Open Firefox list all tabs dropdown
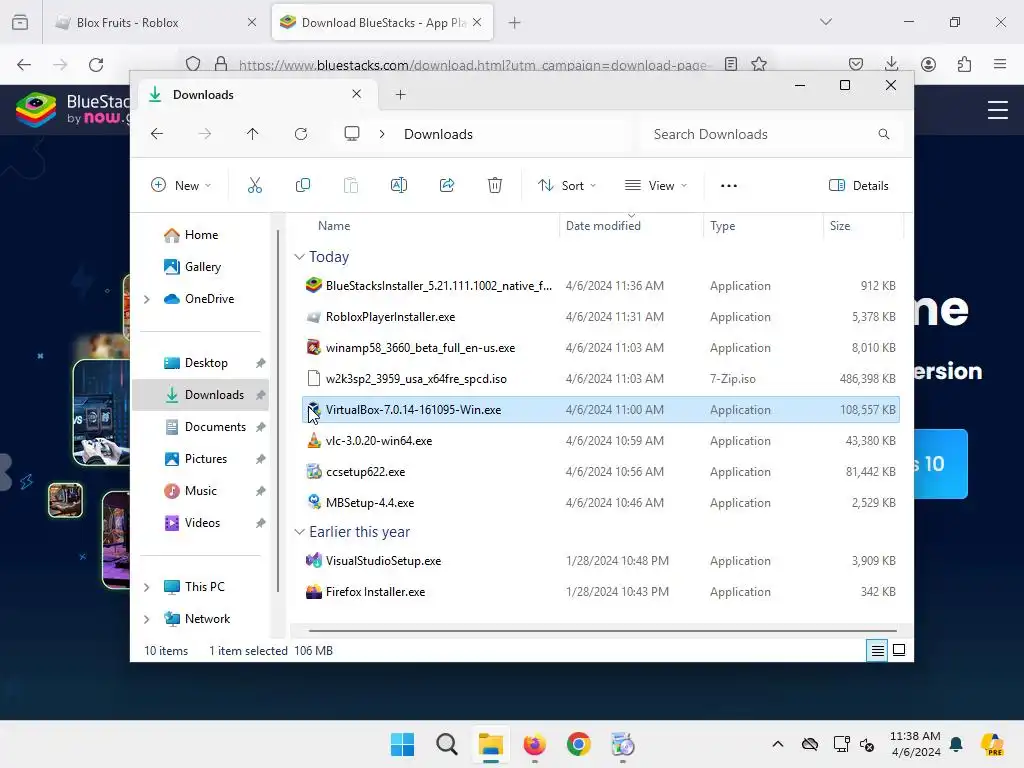Viewport: 1024px width, 768px height. tap(825, 22)
